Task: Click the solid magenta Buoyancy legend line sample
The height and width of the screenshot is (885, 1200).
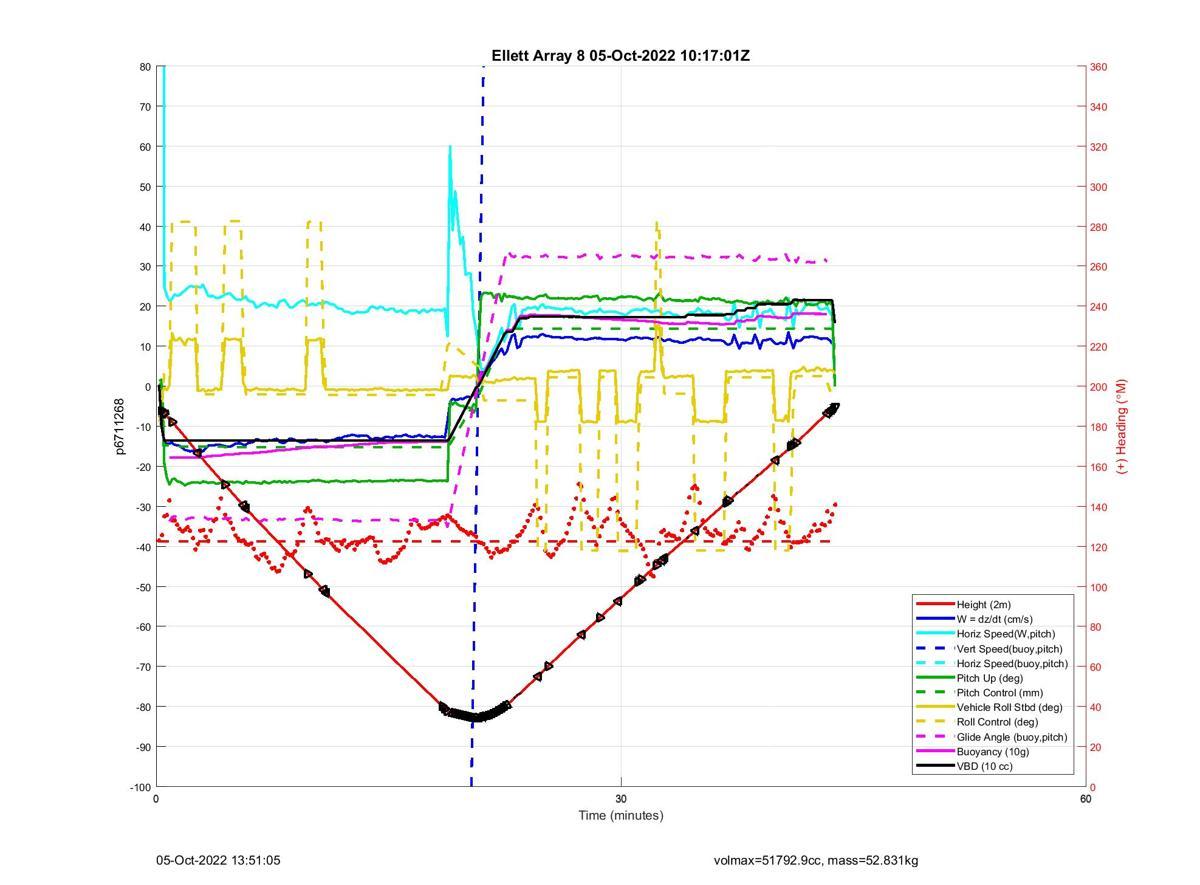Action: [934, 752]
